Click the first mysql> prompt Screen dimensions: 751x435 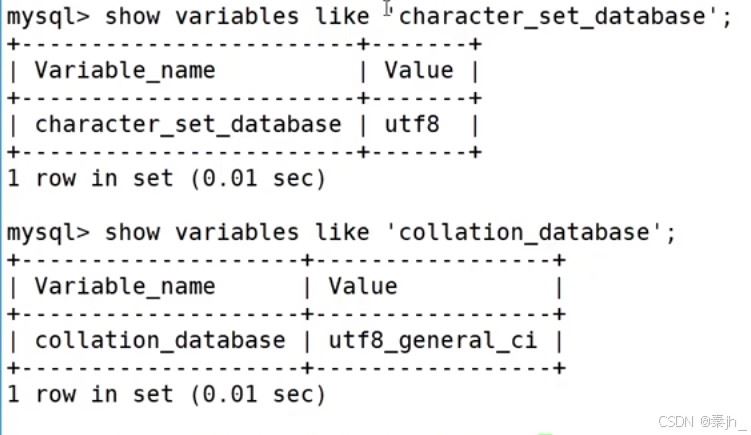coord(48,18)
